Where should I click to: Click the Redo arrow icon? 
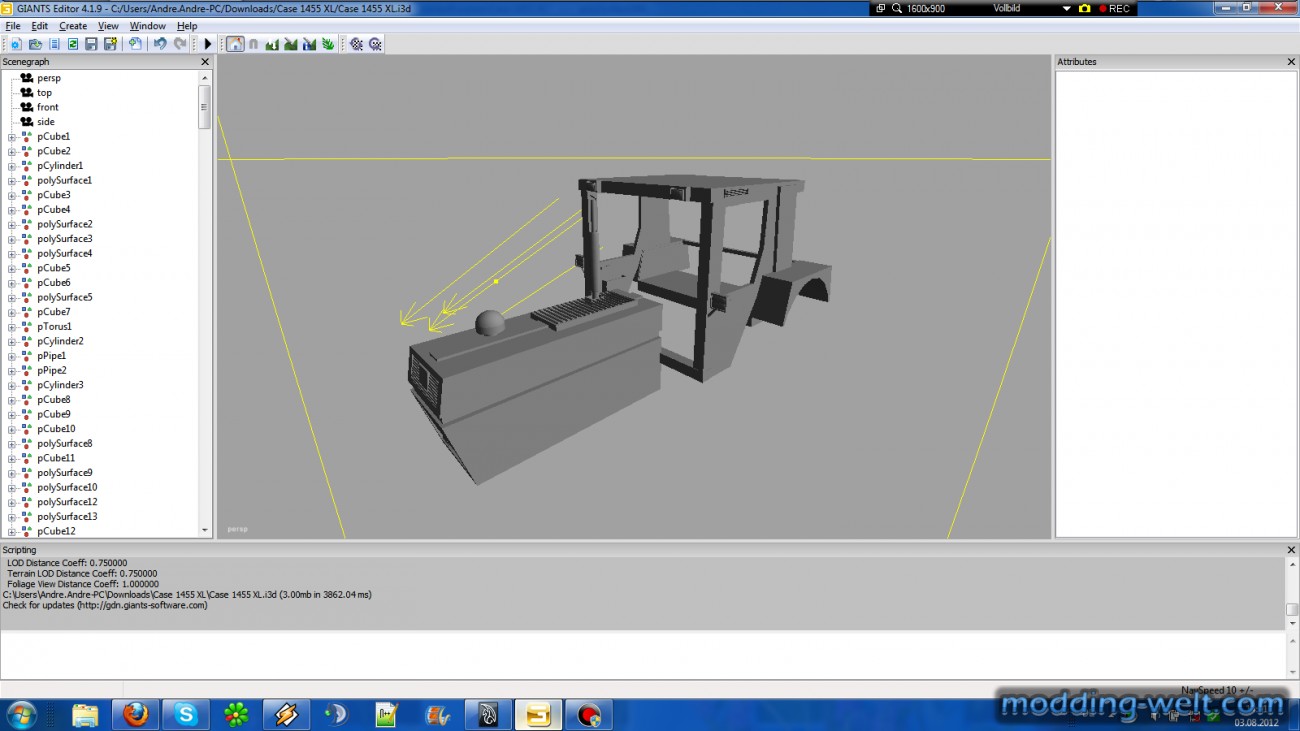180,44
